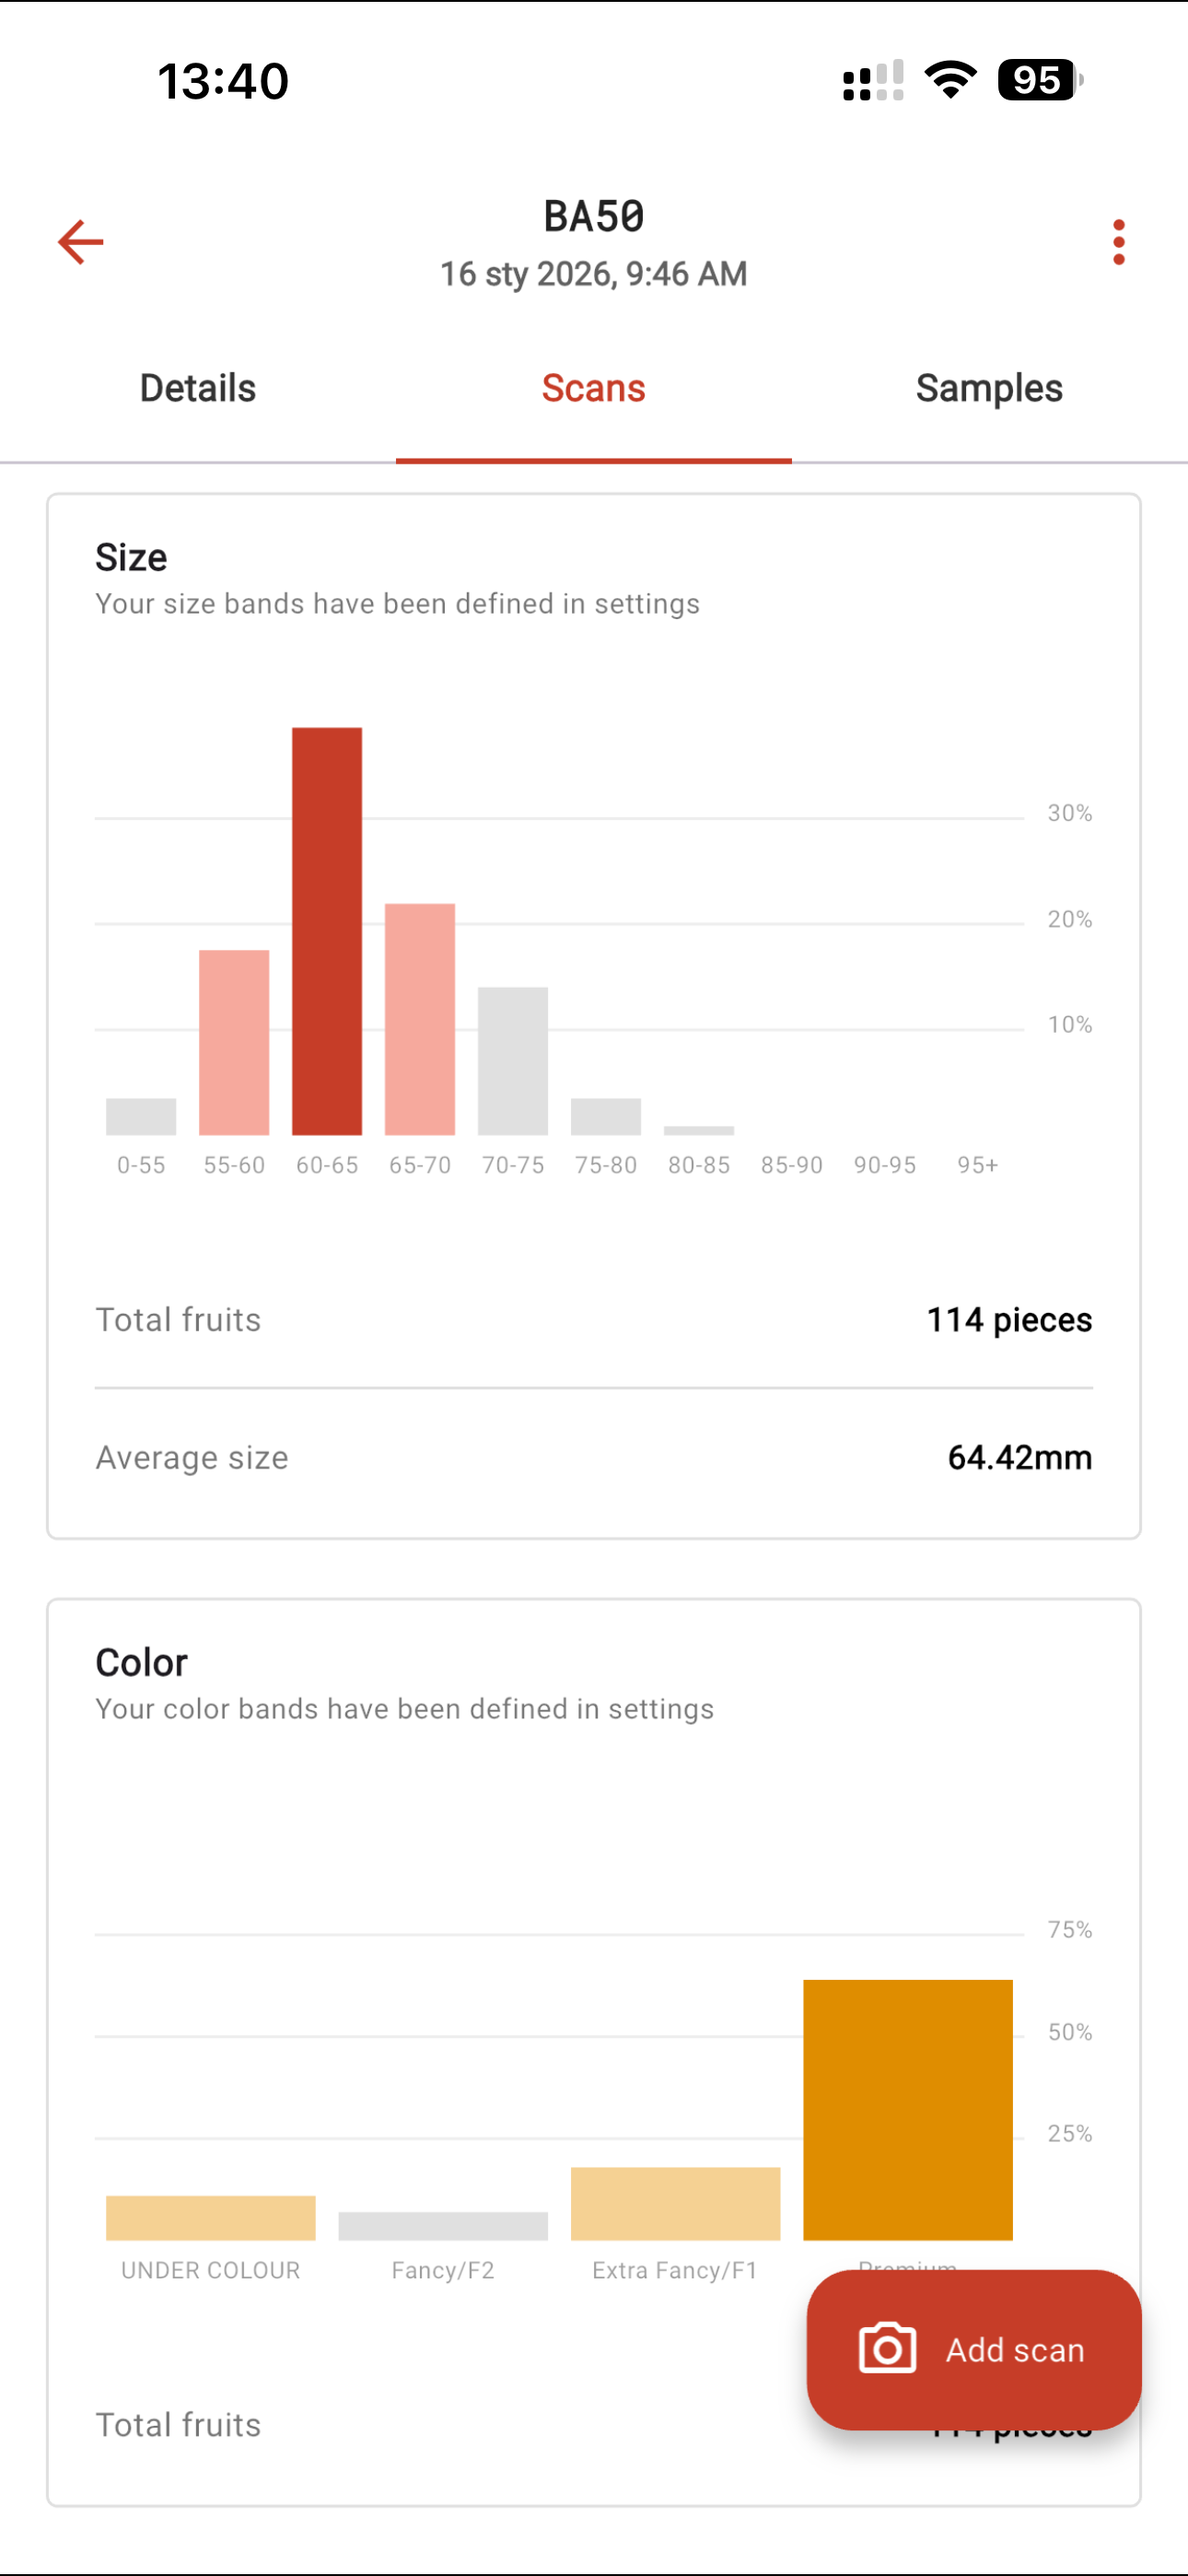
Task: Tap the Extra Fancy/F1 color bar
Action: click(676, 2202)
